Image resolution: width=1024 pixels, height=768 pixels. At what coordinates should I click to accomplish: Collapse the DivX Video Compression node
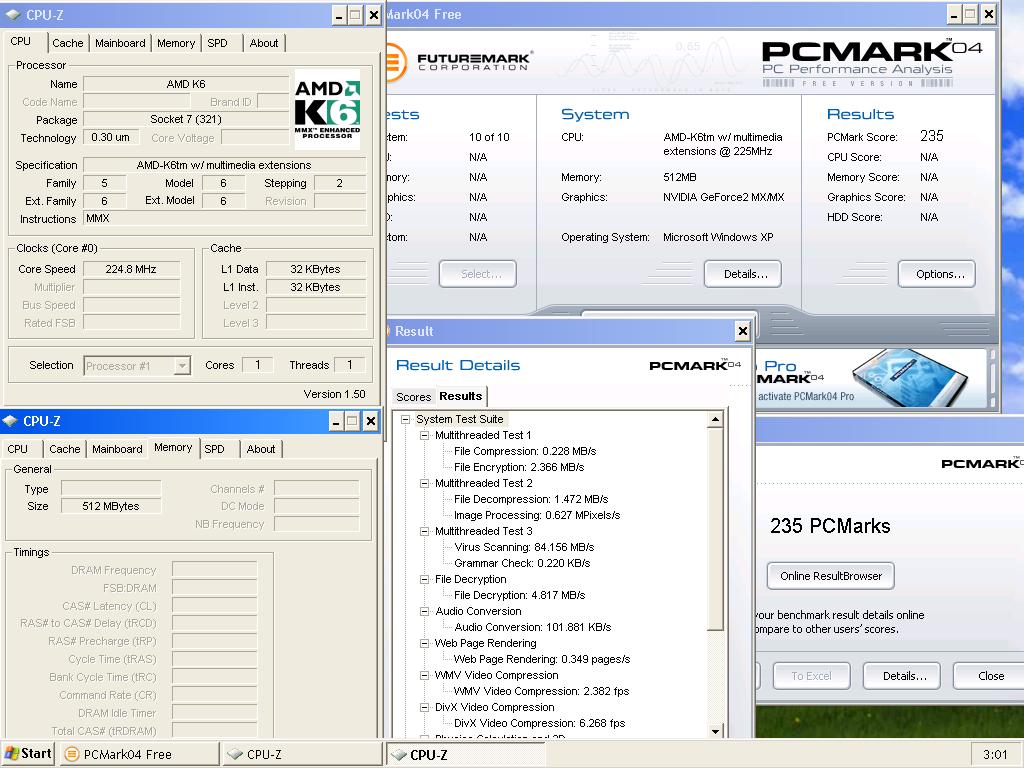coord(424,707)
